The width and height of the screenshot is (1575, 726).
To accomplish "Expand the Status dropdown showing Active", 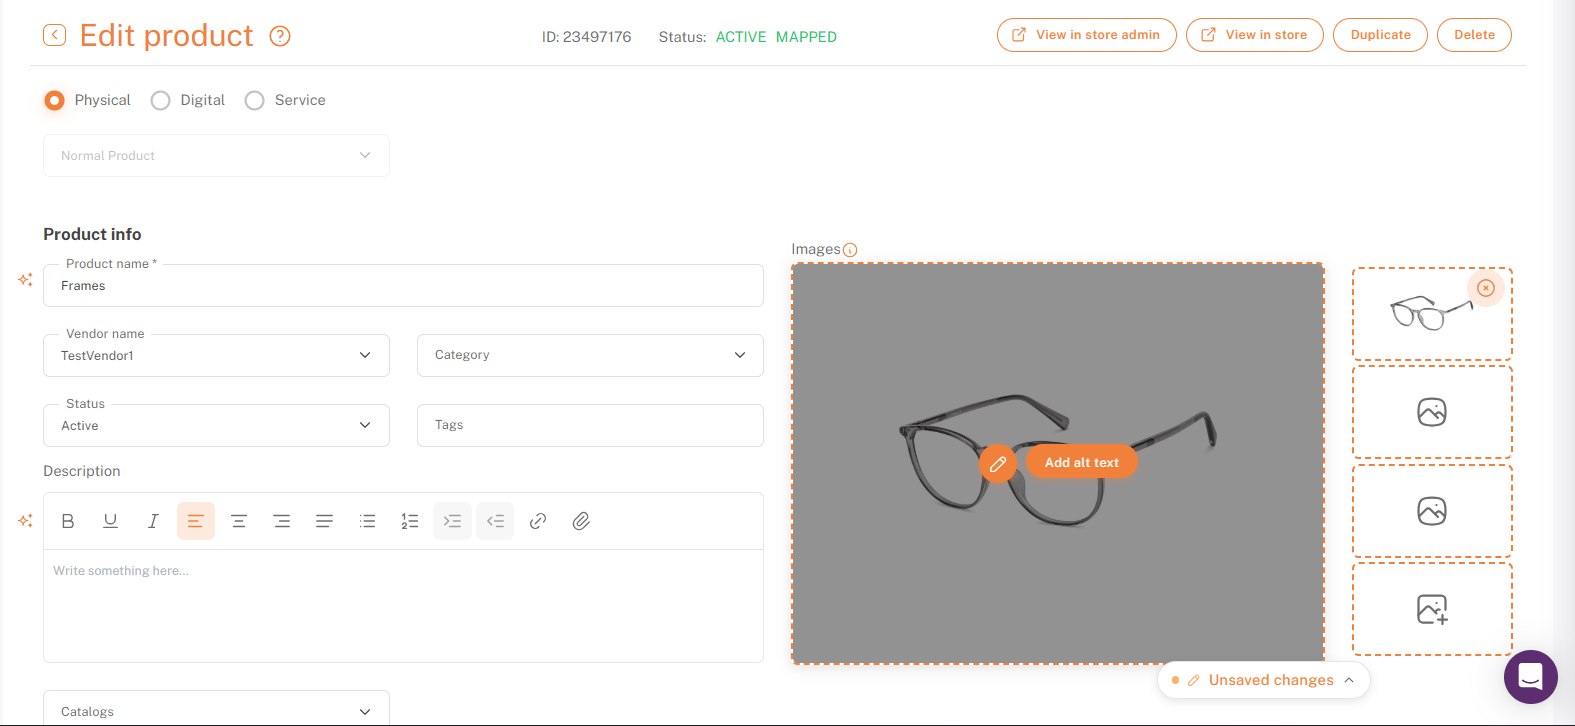I will click(x=216, y=426).
